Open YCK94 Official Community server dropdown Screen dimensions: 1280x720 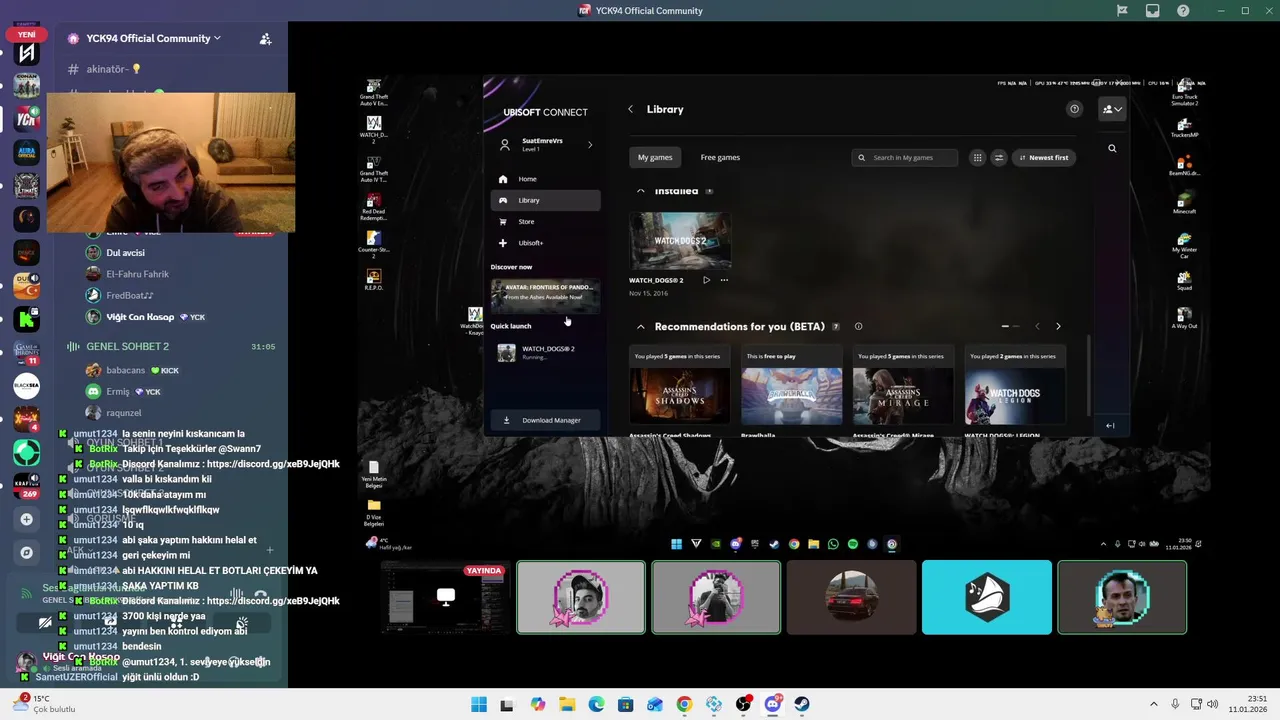[153, 38]
